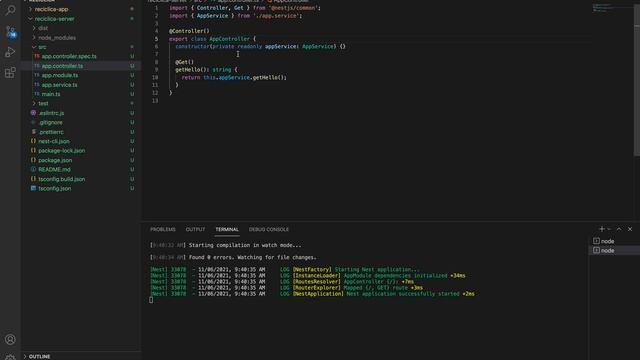
Task: Click the new terminal plus icon
Action: click(x=602, y=229)
